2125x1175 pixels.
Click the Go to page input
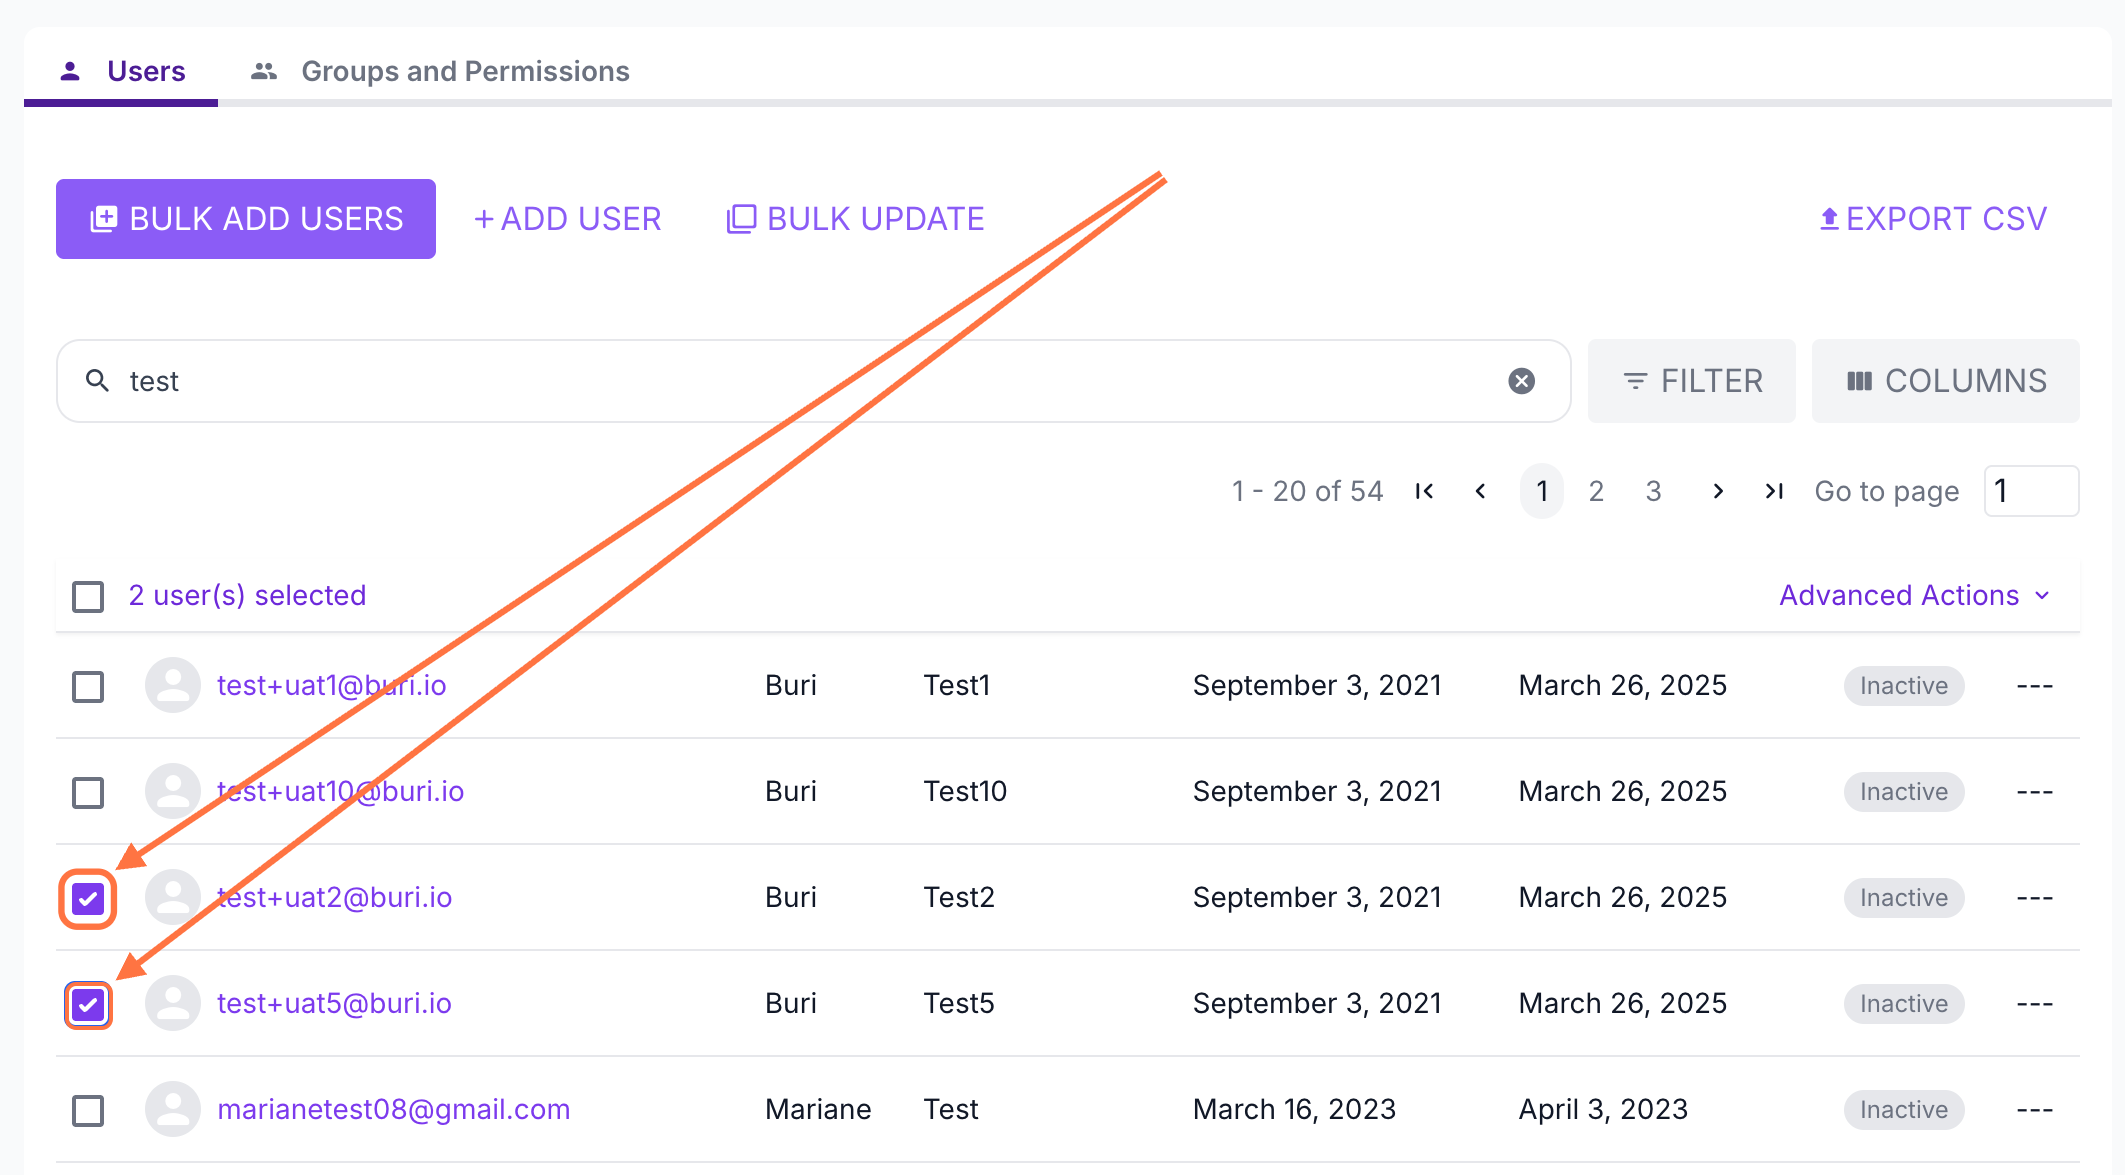(2030, 491)
